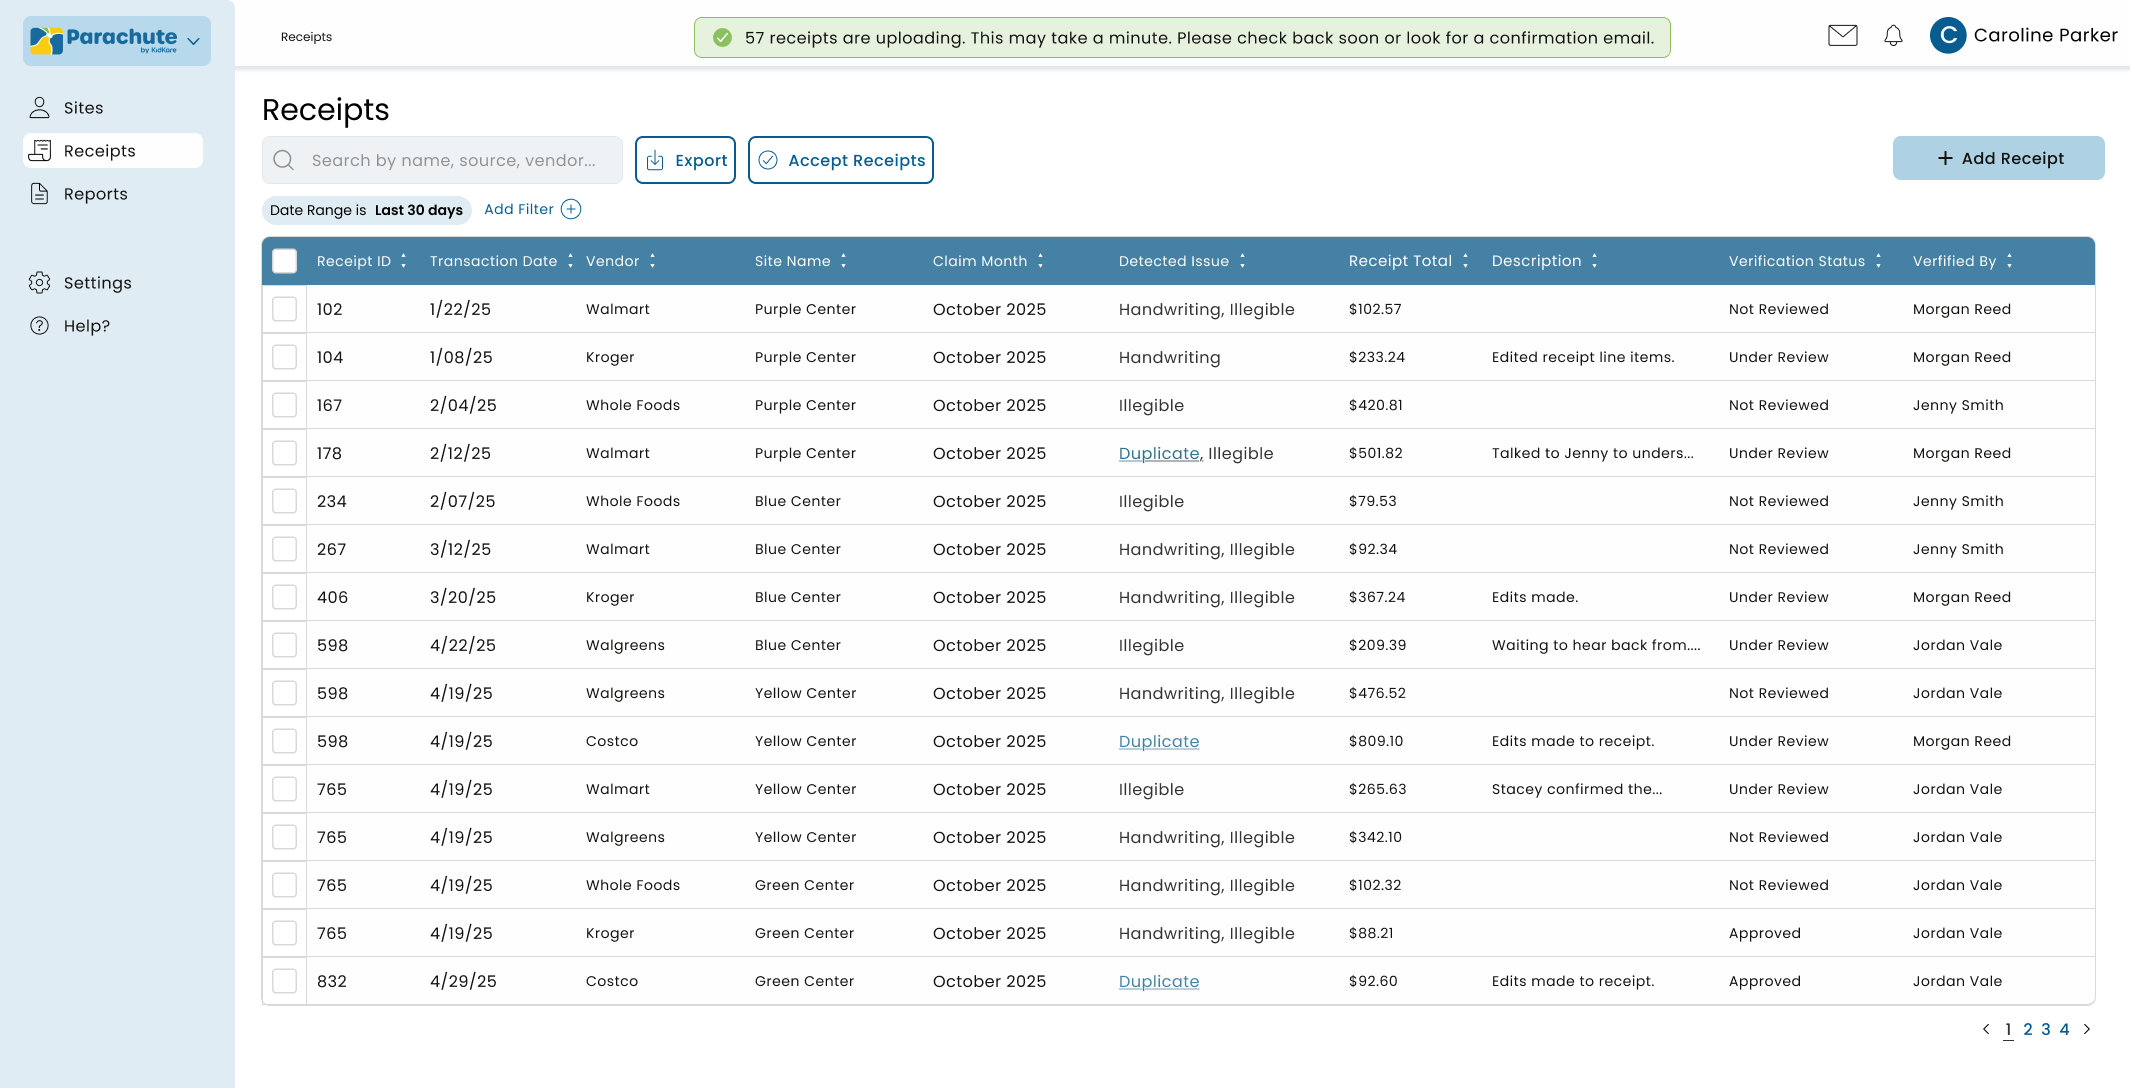Image resolution: width=2130 pixels, height=1088 pixels.
Task: Click the Accept Receipts button
Action: [840, 160]
